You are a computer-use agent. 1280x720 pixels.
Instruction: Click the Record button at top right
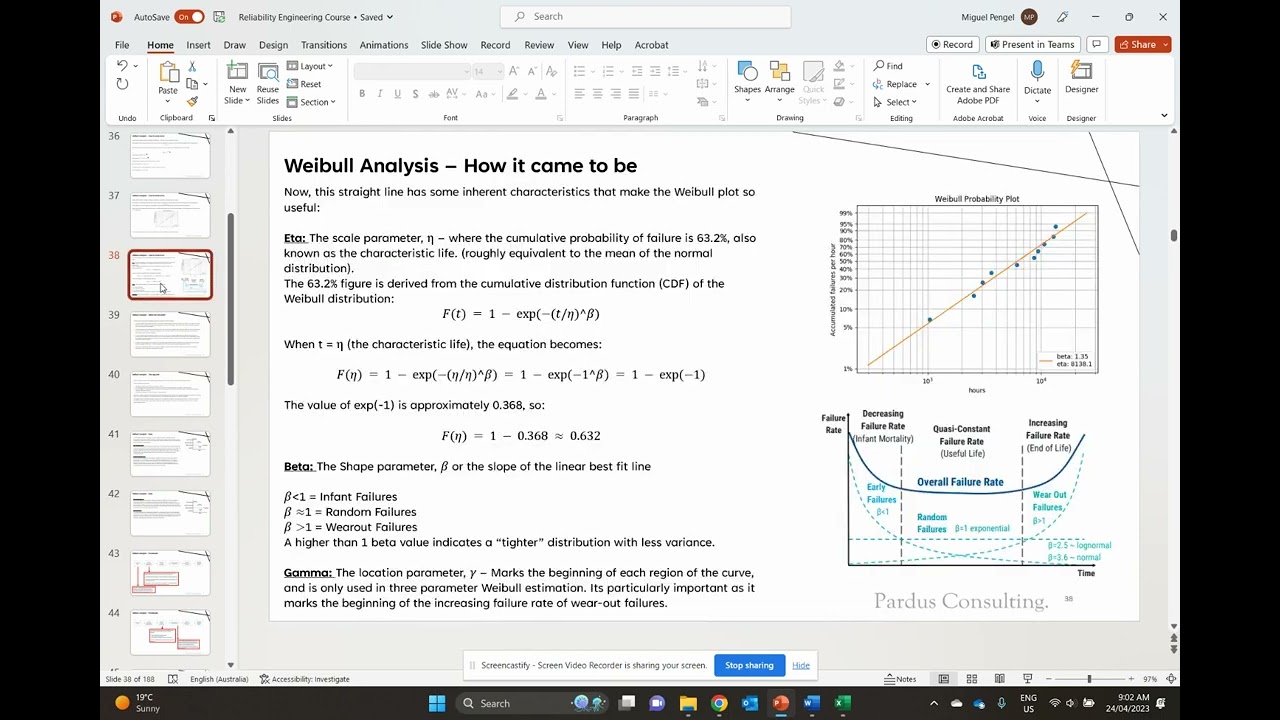[951, 44]
